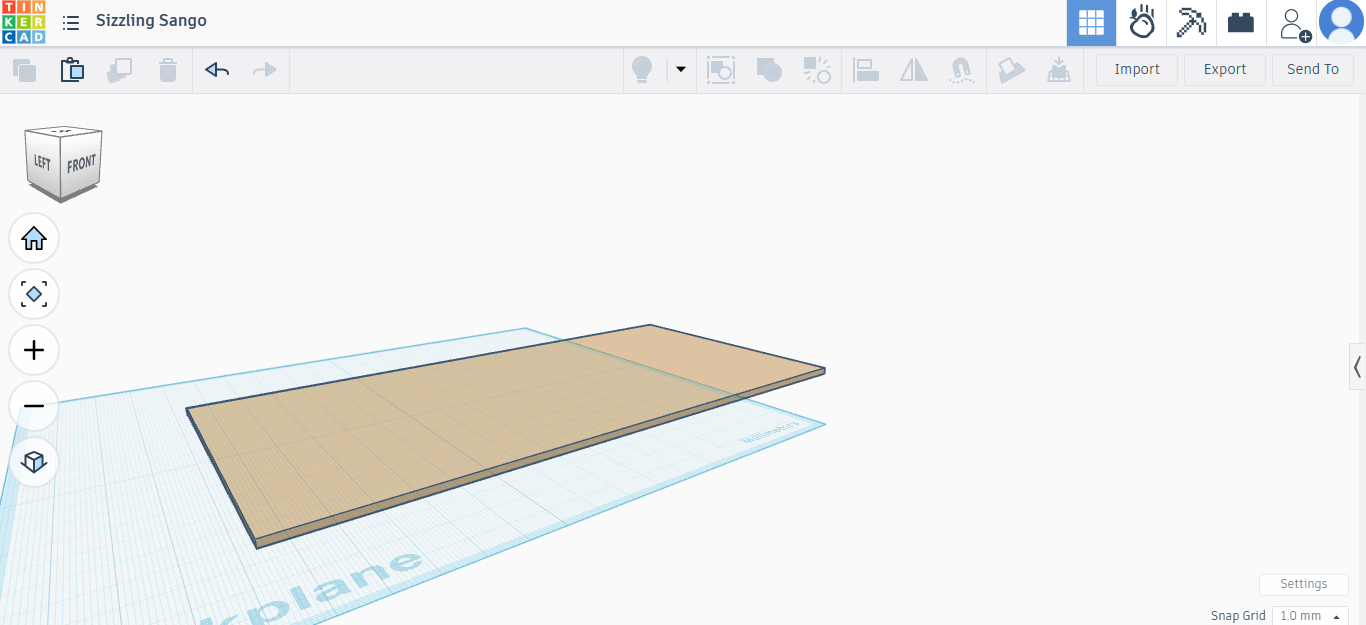Click the view cube top face
Screen dimensions: 1366x625
pyautogui.click(x=63, y=131)
